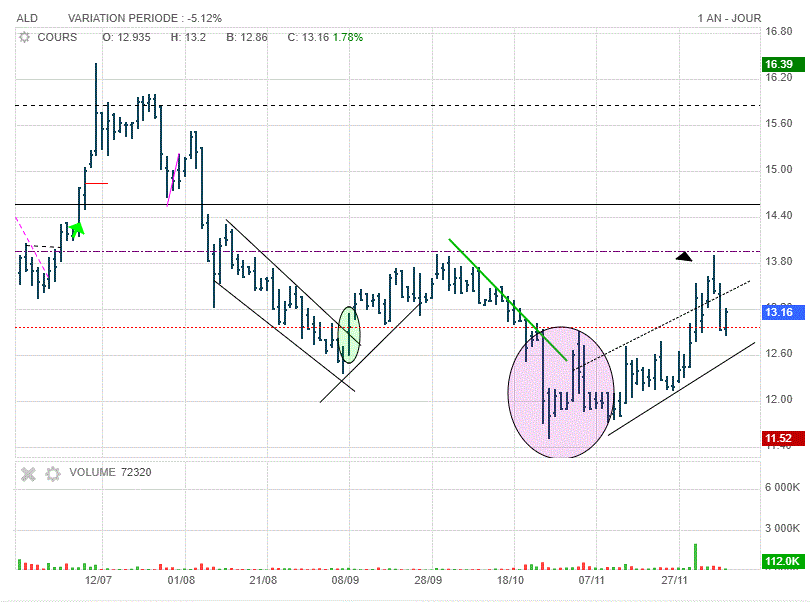Image resolution: width=810 pixels, height=602 pixels.
Task: Click the blue 13.16 current price label
Action: pos(783,312)
